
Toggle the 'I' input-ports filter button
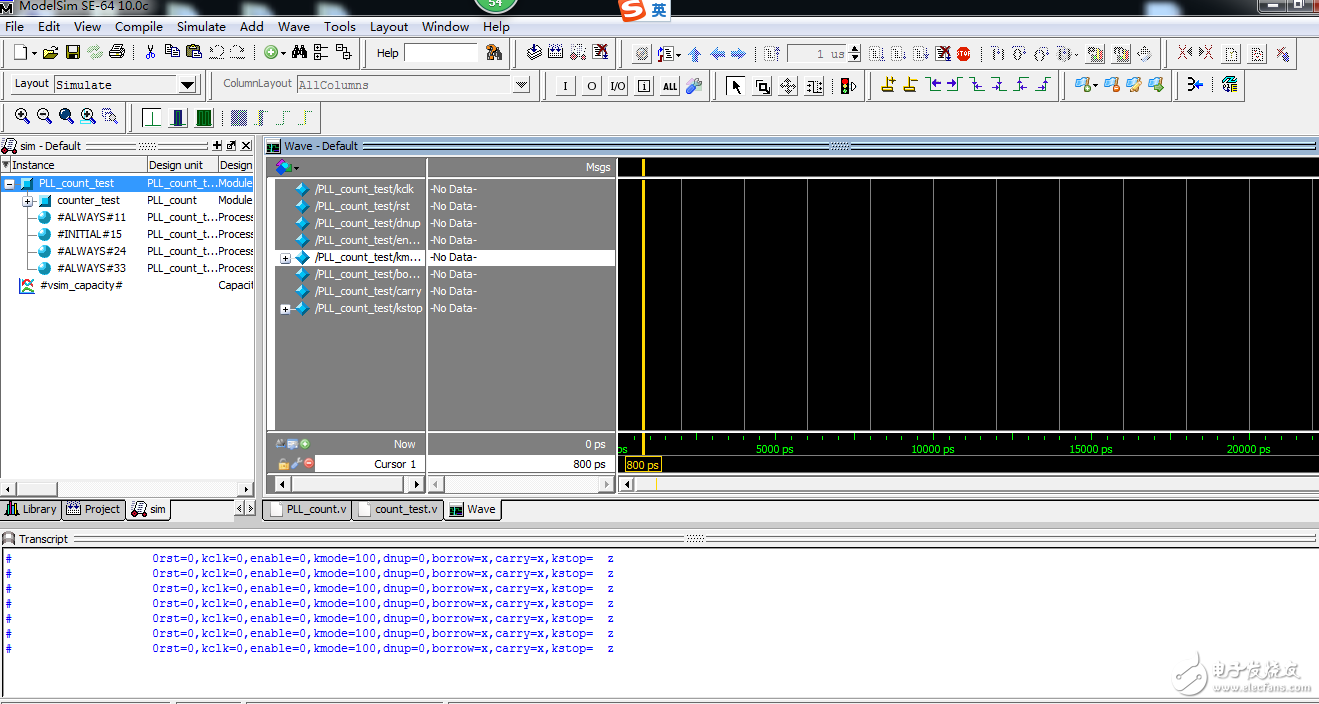(x=565, y=86)
